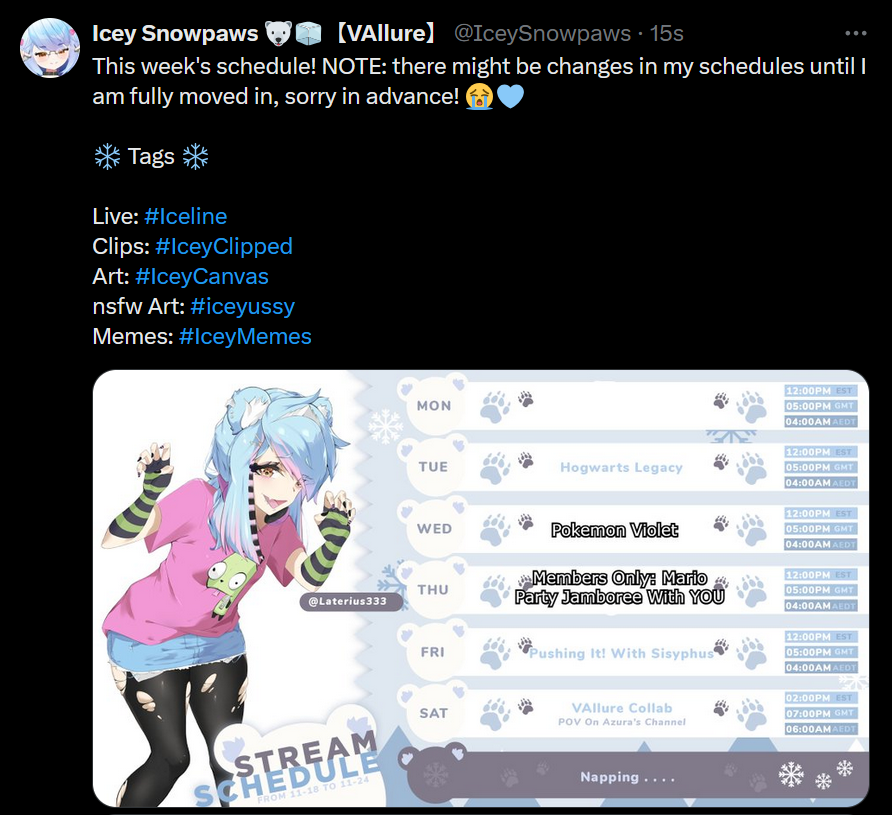Visit the @IceySnowpaws handle link

tap(542, 34)
